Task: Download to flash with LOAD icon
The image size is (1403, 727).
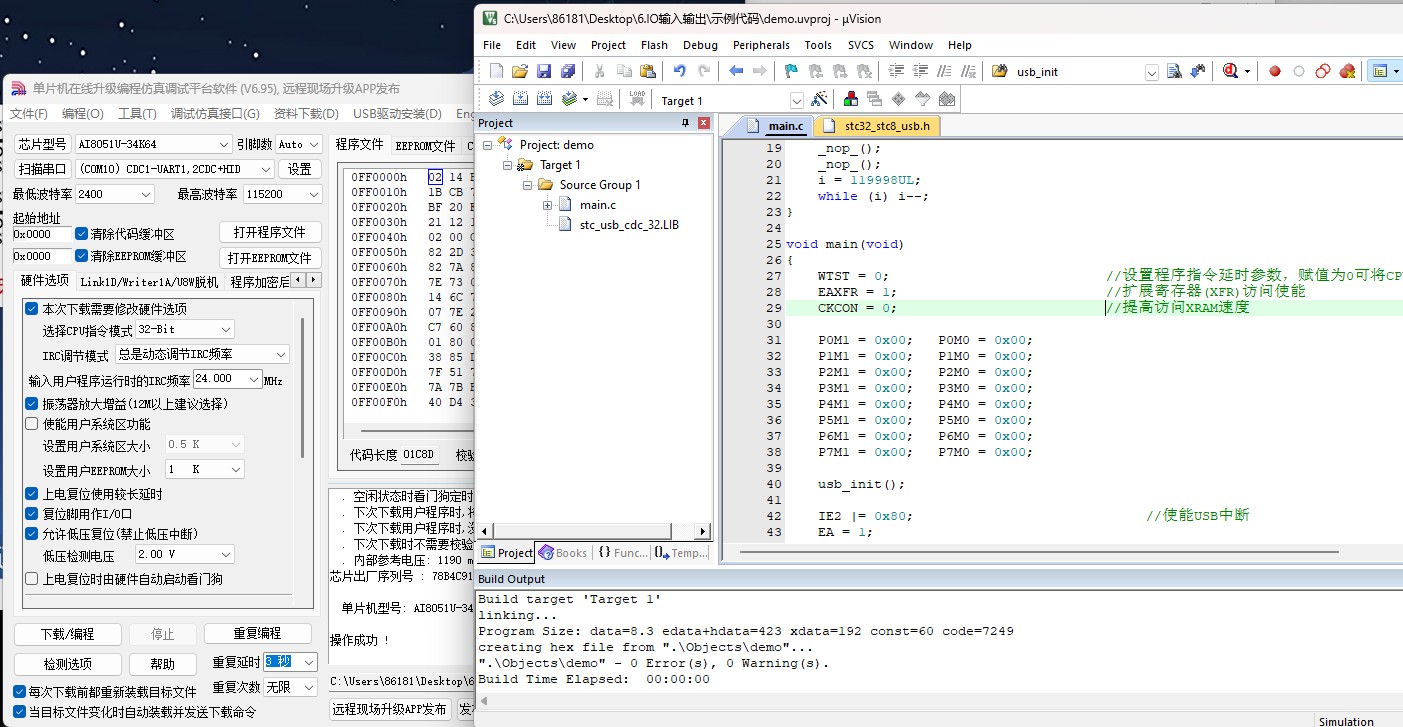Action: coord(637,99)
